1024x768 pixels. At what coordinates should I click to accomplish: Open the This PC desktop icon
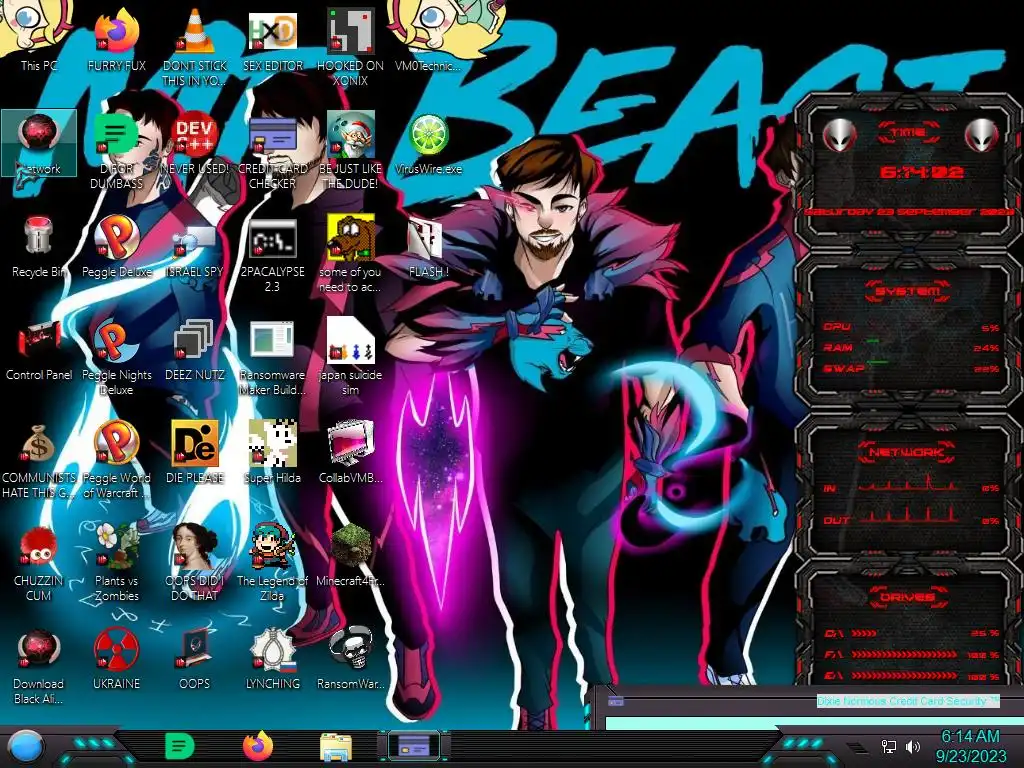(39, 39)
